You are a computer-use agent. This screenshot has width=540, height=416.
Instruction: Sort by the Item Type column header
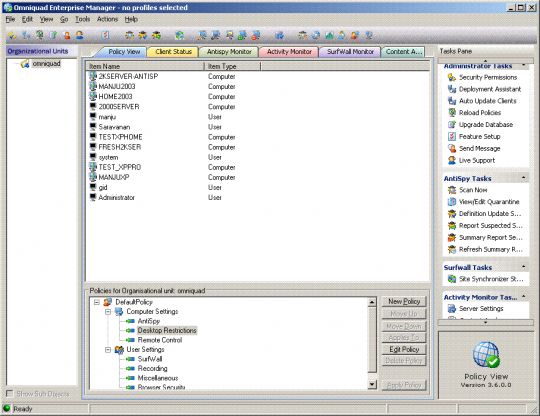click(x=232, y=66)
